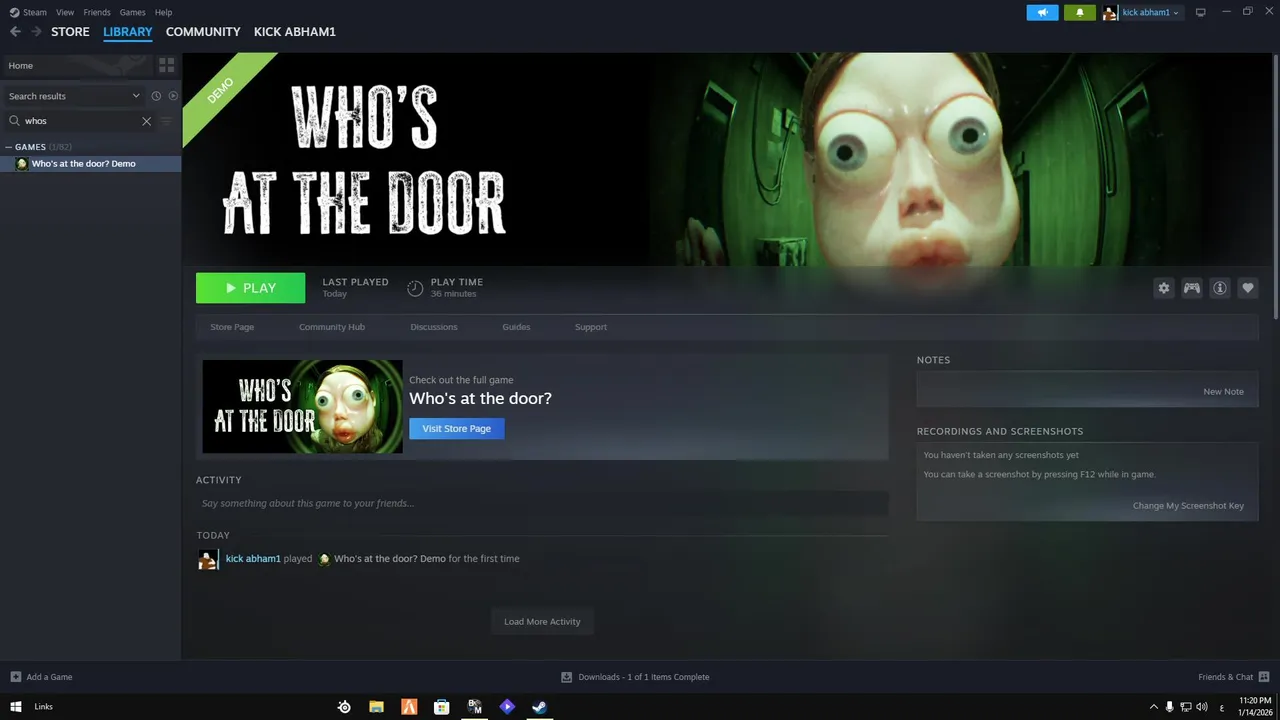The width and height of the screenshot is (1280, 720).
Task: Open Friends & Chat
Action: [x=1234, y=677]
